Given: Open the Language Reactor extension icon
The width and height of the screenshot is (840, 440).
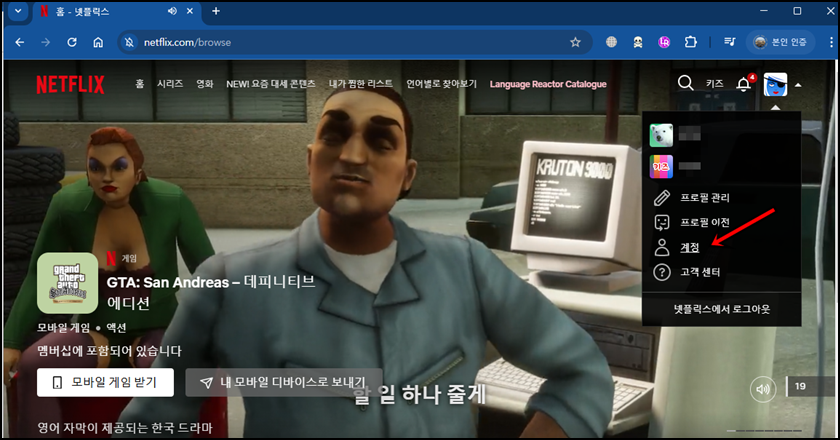Looking at the screenshot, I should point(664,42).
